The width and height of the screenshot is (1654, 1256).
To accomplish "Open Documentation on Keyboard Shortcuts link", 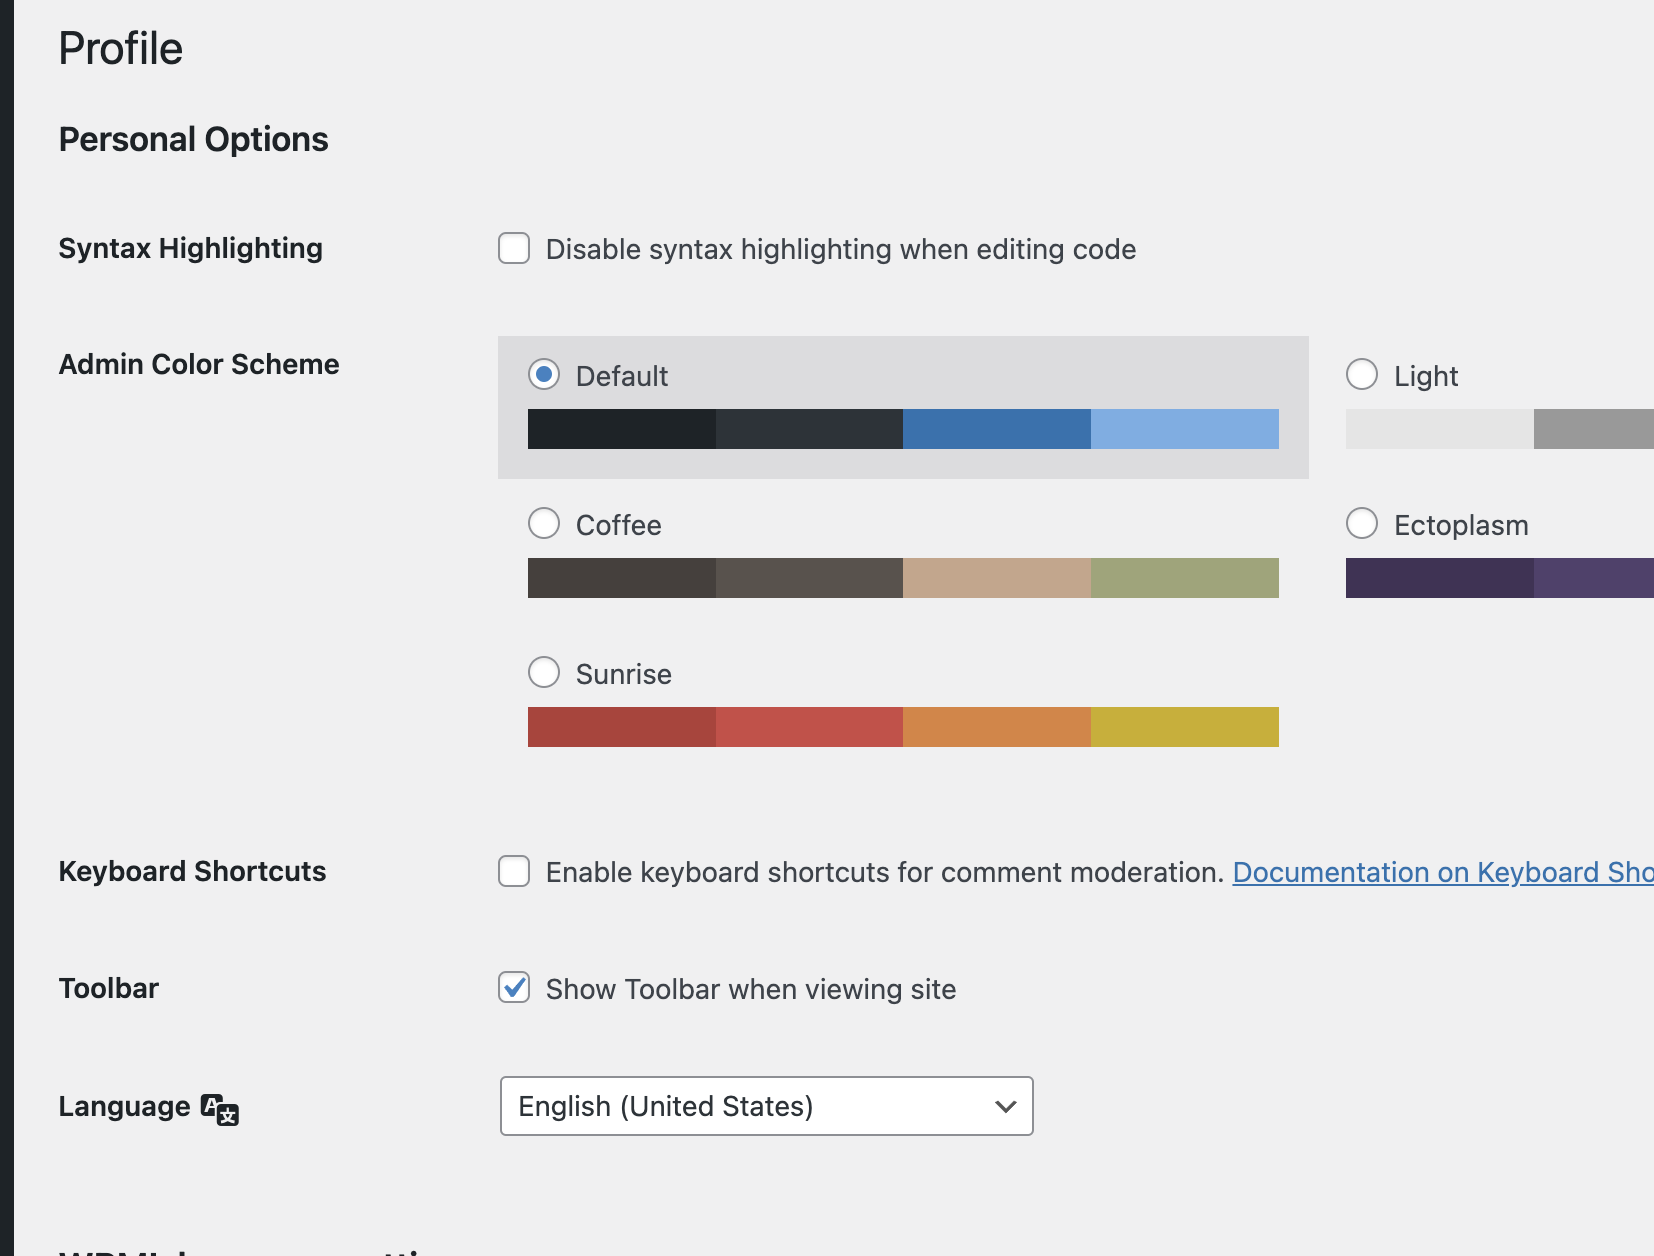I will (x=1442, y=872).
